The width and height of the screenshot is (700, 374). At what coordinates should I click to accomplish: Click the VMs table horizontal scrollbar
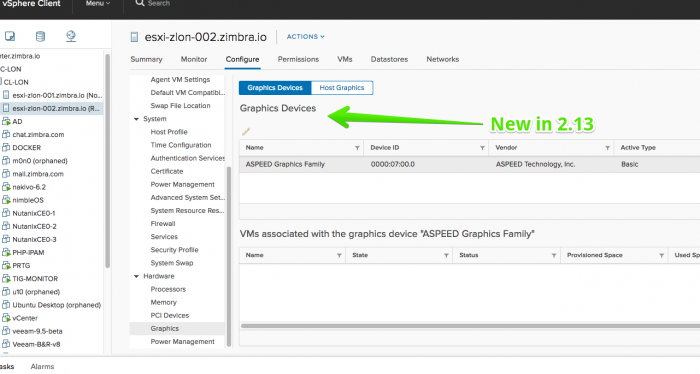click(x=470, y=326)
